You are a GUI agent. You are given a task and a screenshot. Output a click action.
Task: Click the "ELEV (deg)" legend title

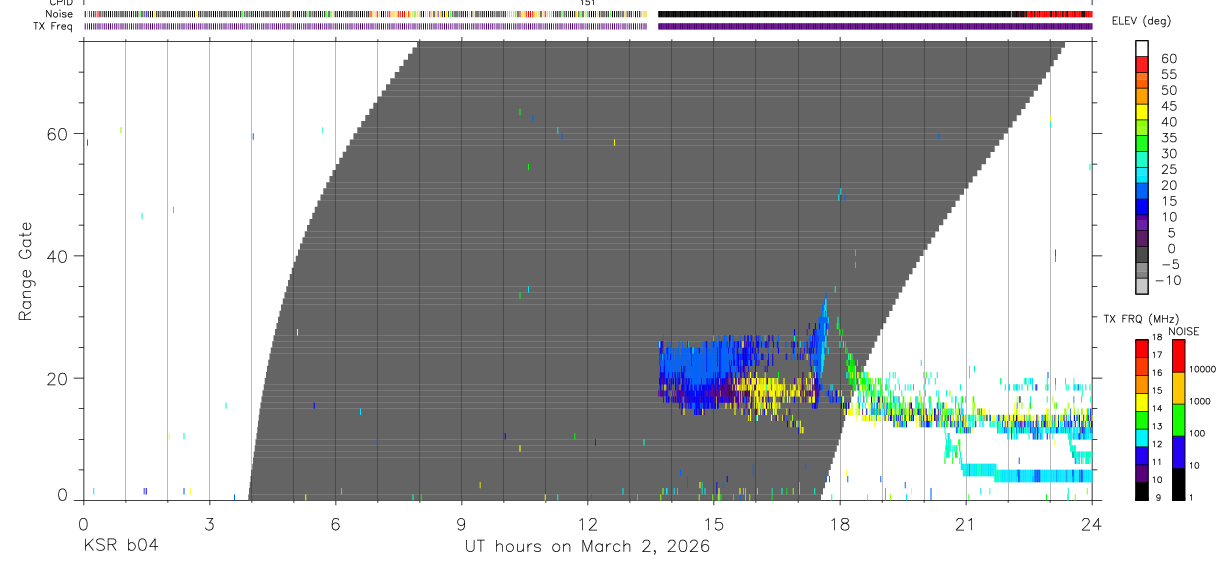tap(1142, 21)
